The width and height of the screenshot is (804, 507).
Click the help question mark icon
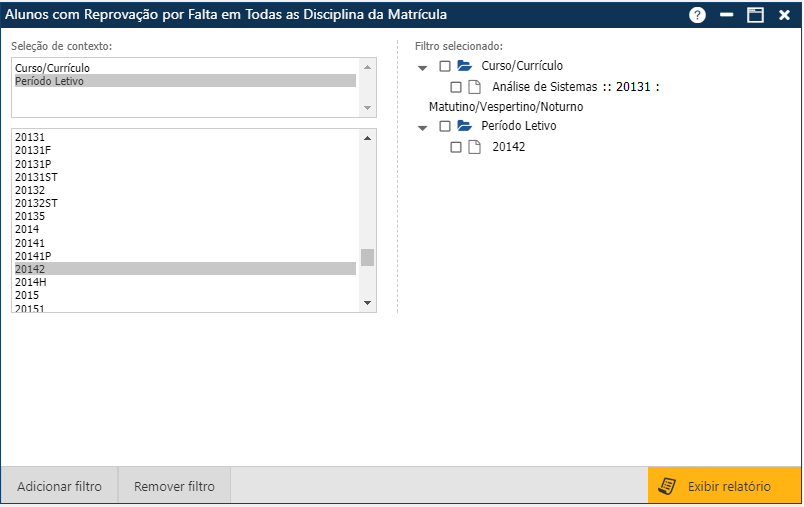tap(698, 15)
